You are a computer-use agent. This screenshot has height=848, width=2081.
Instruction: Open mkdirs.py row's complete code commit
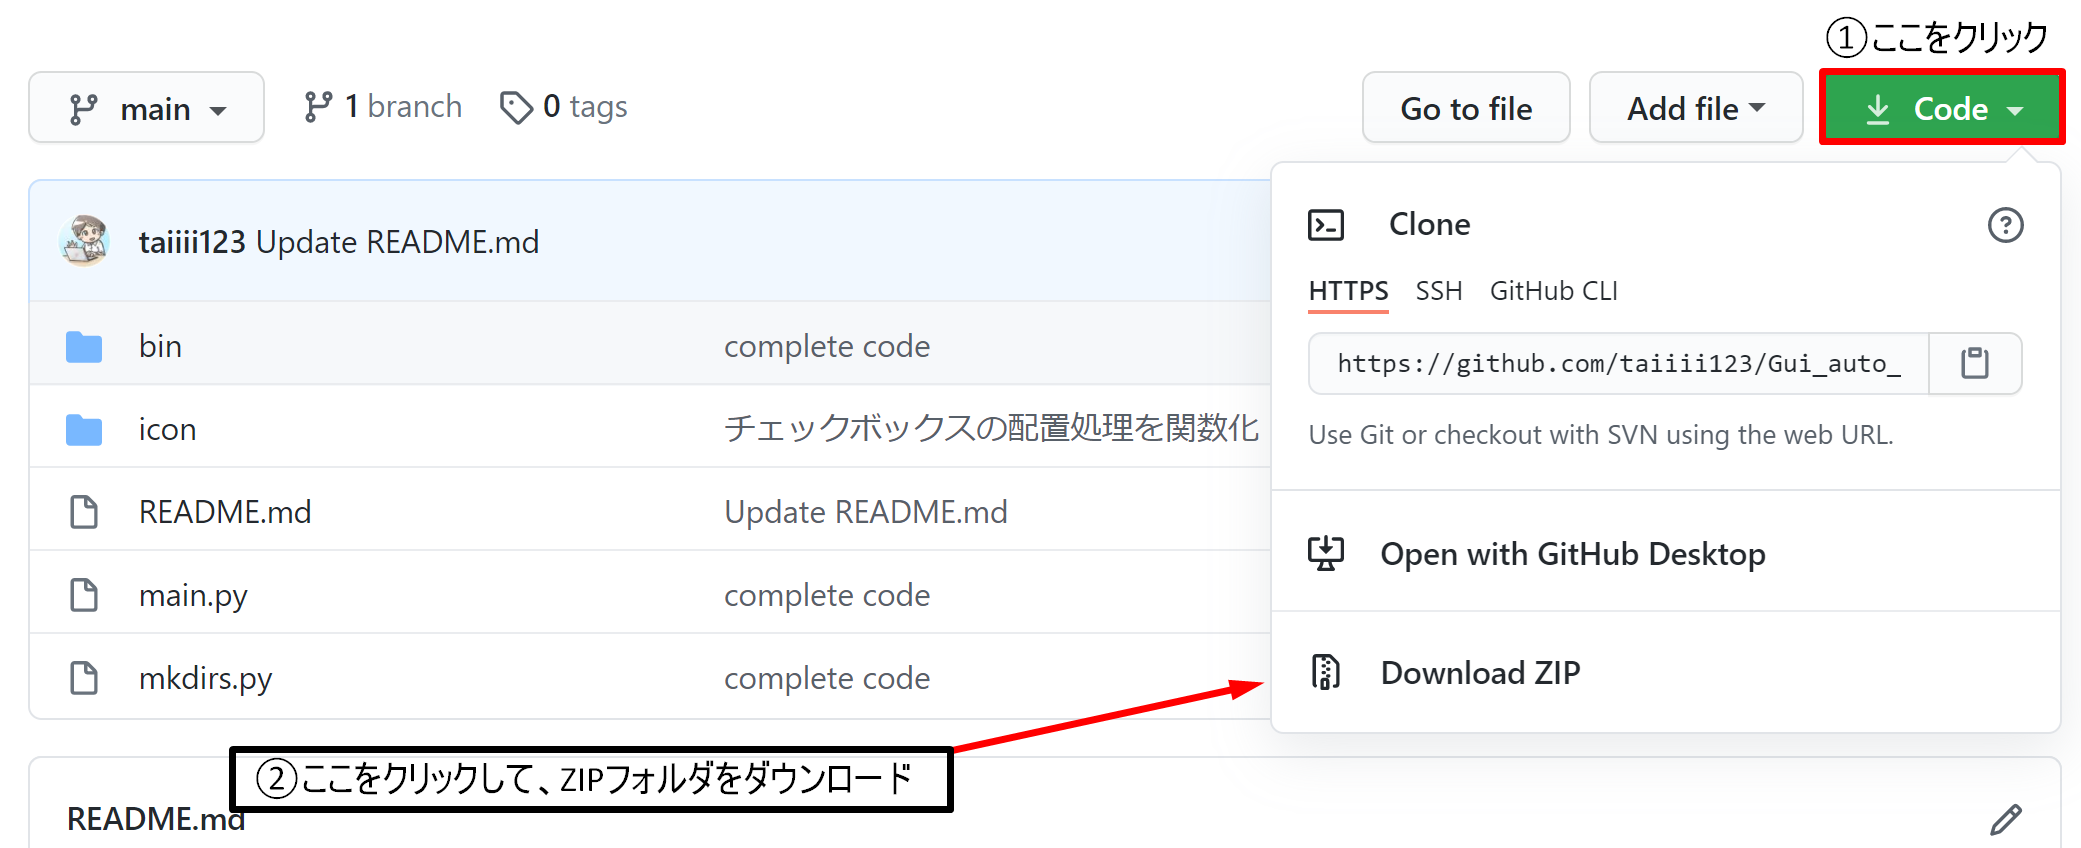[827, 678]
